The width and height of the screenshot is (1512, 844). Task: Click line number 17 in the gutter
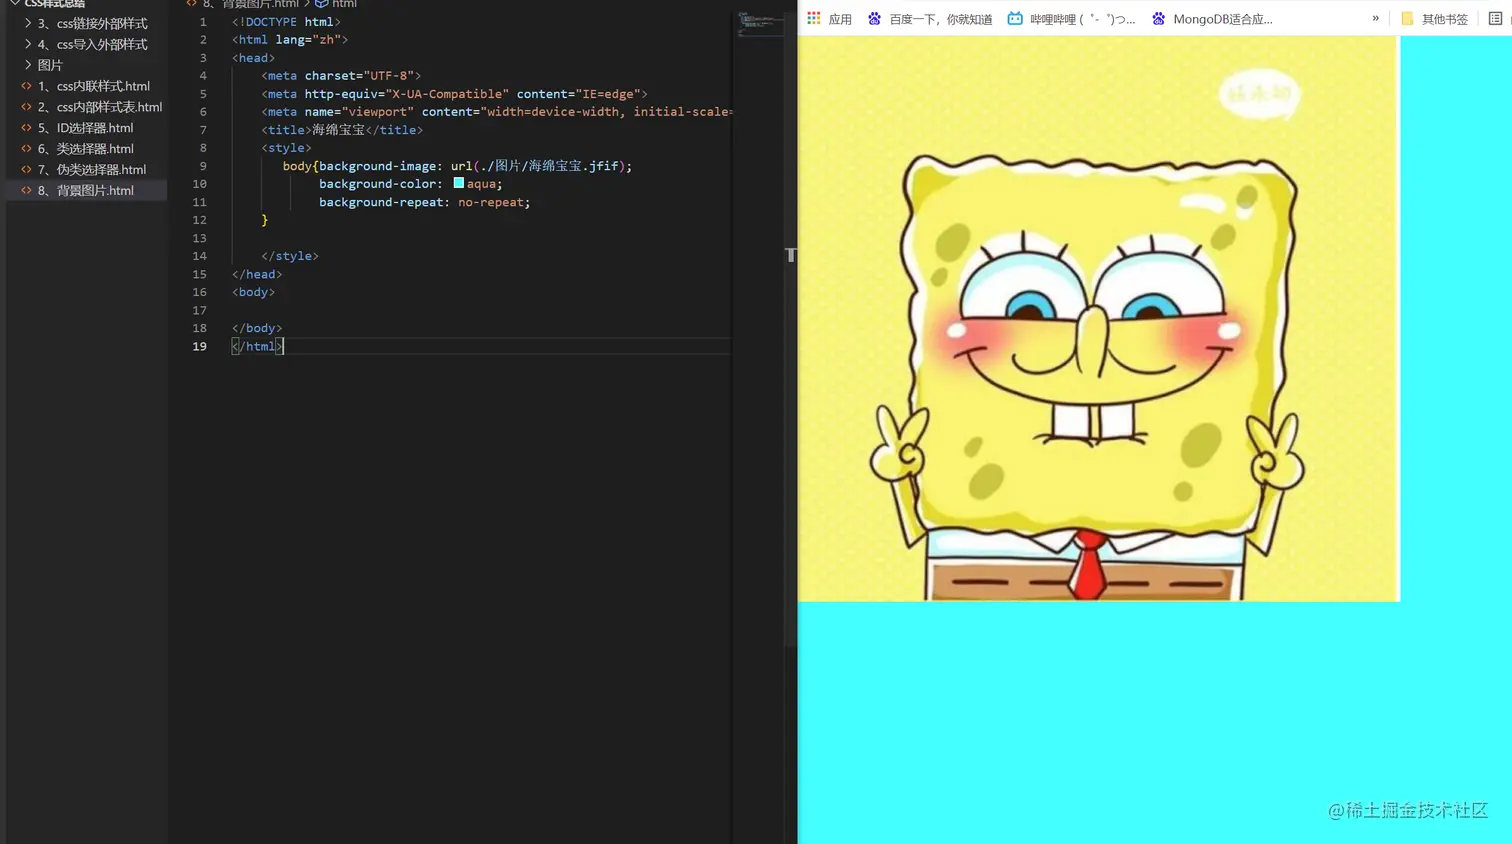(200, 310)
